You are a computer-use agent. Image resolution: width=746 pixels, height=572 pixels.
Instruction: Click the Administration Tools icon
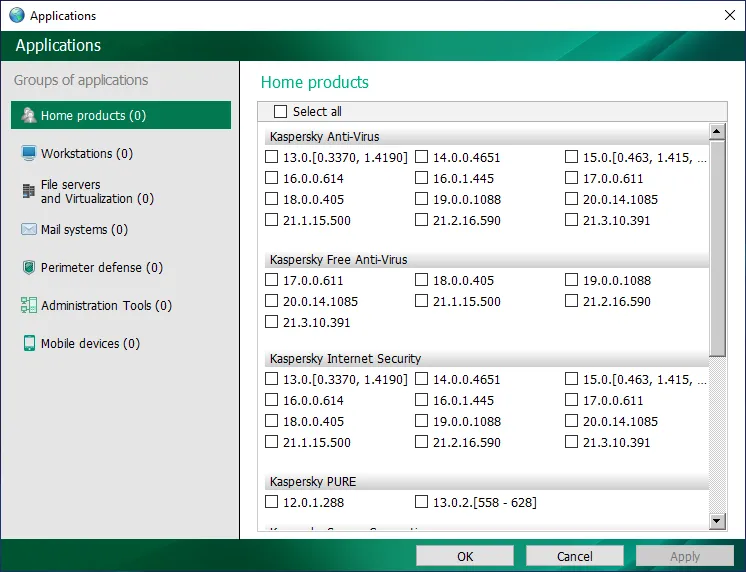click(x=29, y=305)
